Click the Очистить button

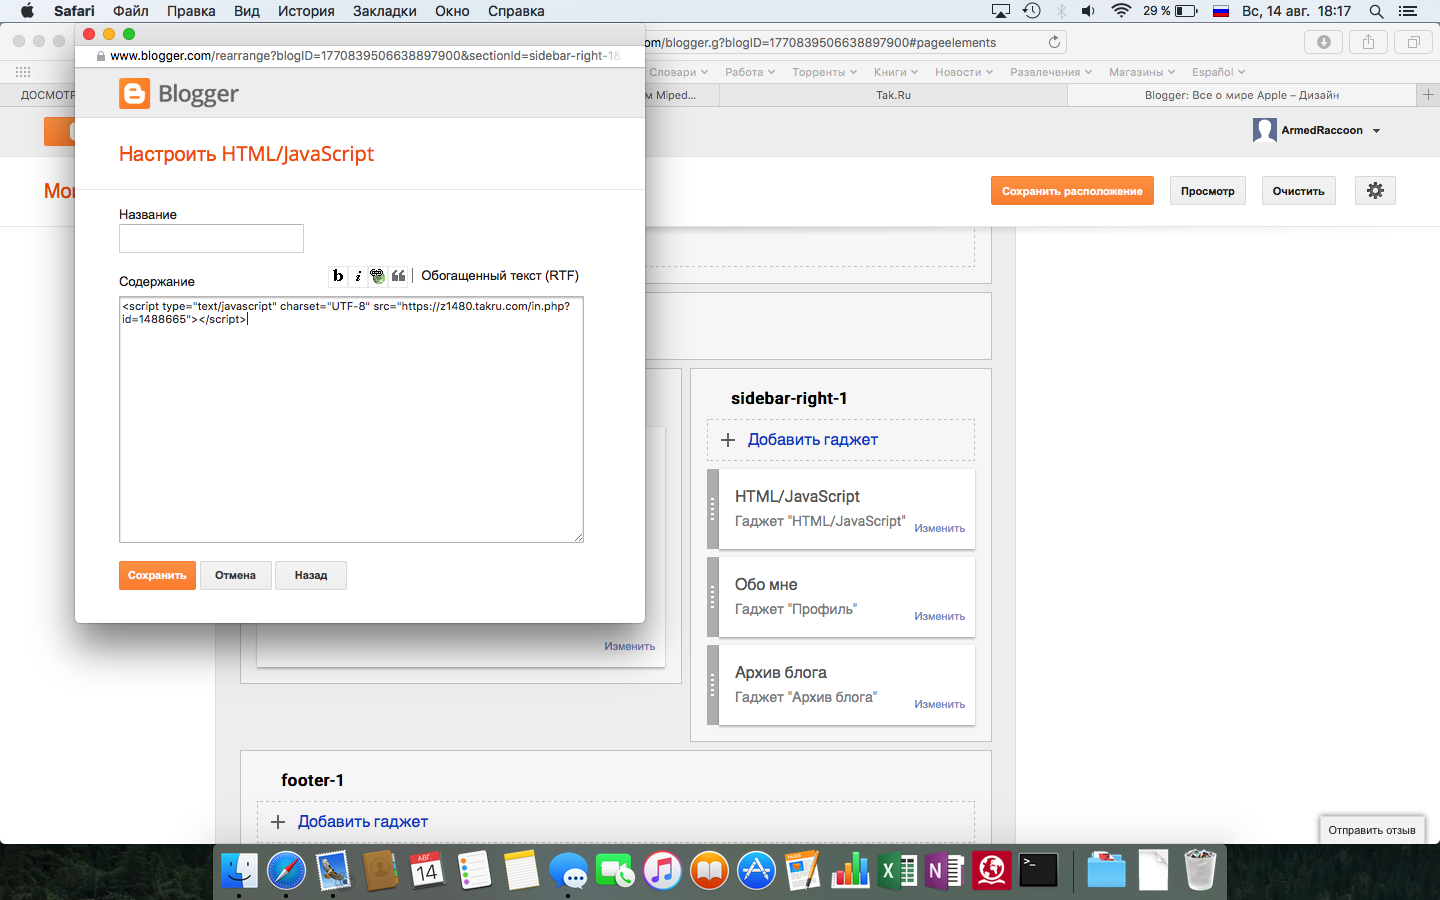(1298, 191)
